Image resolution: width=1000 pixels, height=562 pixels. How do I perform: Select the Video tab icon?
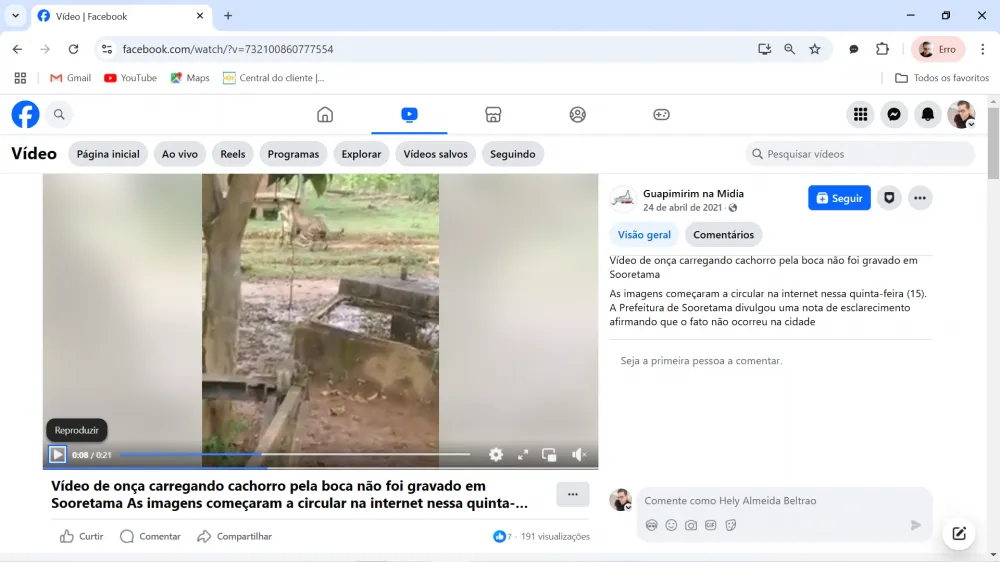(409, 115)
